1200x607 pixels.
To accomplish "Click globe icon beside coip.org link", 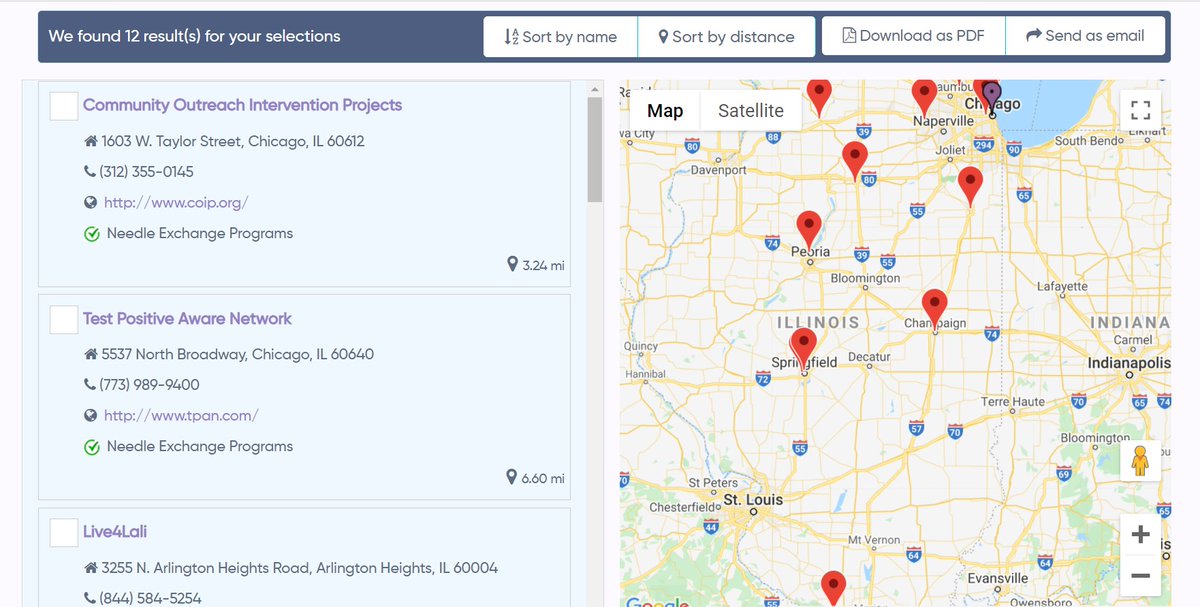I will point(91,202).
